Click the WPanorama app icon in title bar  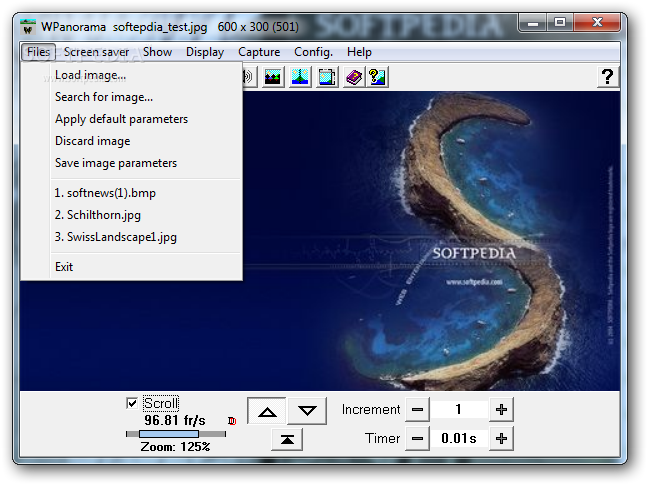[x=28, y=27]
